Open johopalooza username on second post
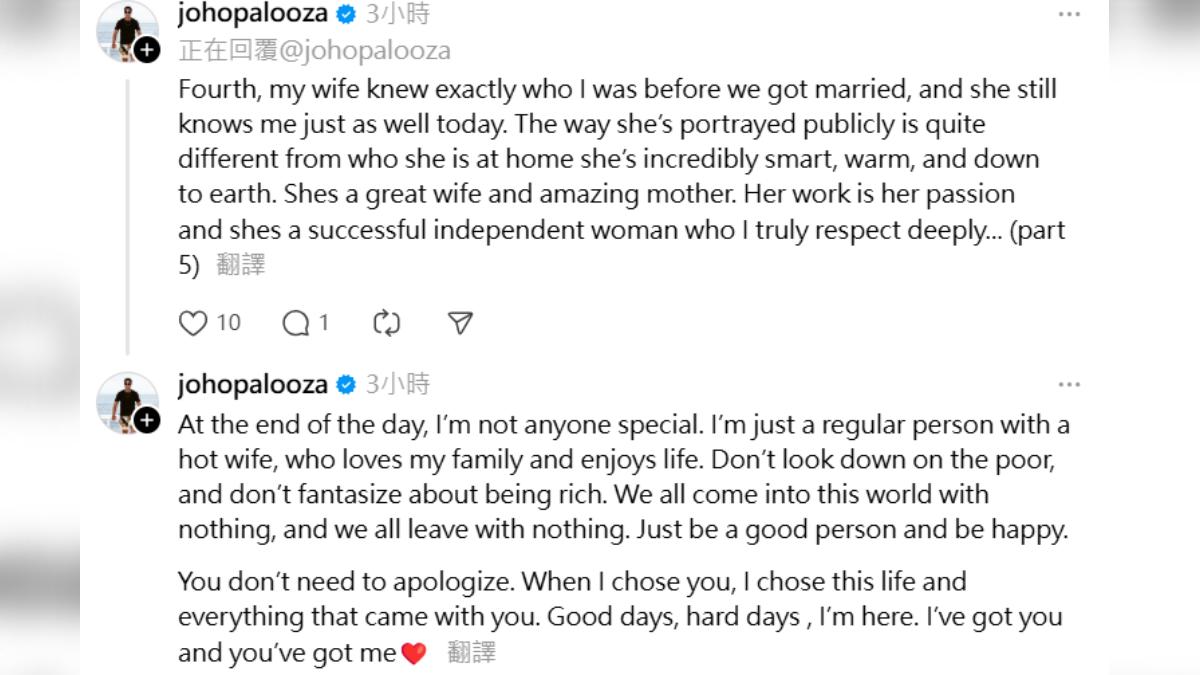1200x675 pixels. [253, 385]
